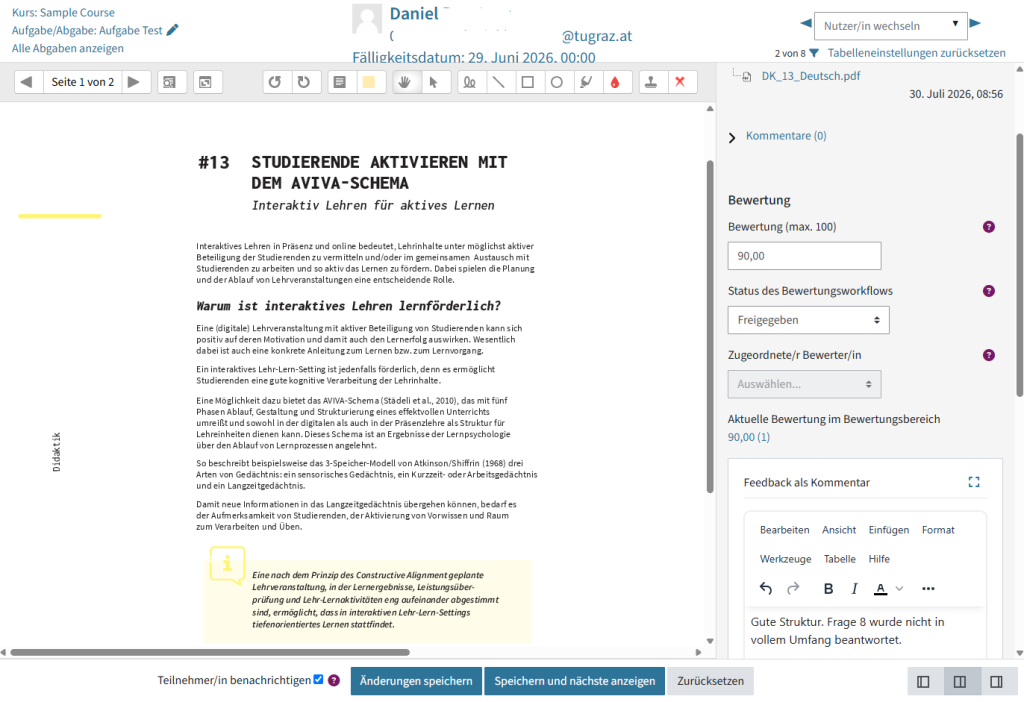Undo last edit in feedback editor
Viewport: 1024px width, 702px height.
(766, 589)
